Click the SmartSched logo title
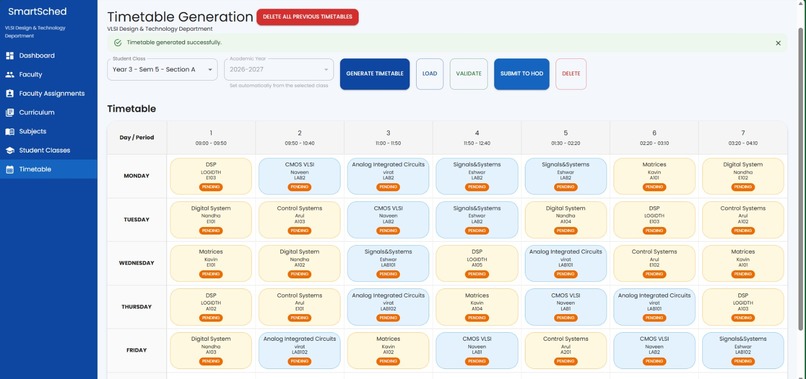Viewport: 806px width, 379px height. point(37,12)
